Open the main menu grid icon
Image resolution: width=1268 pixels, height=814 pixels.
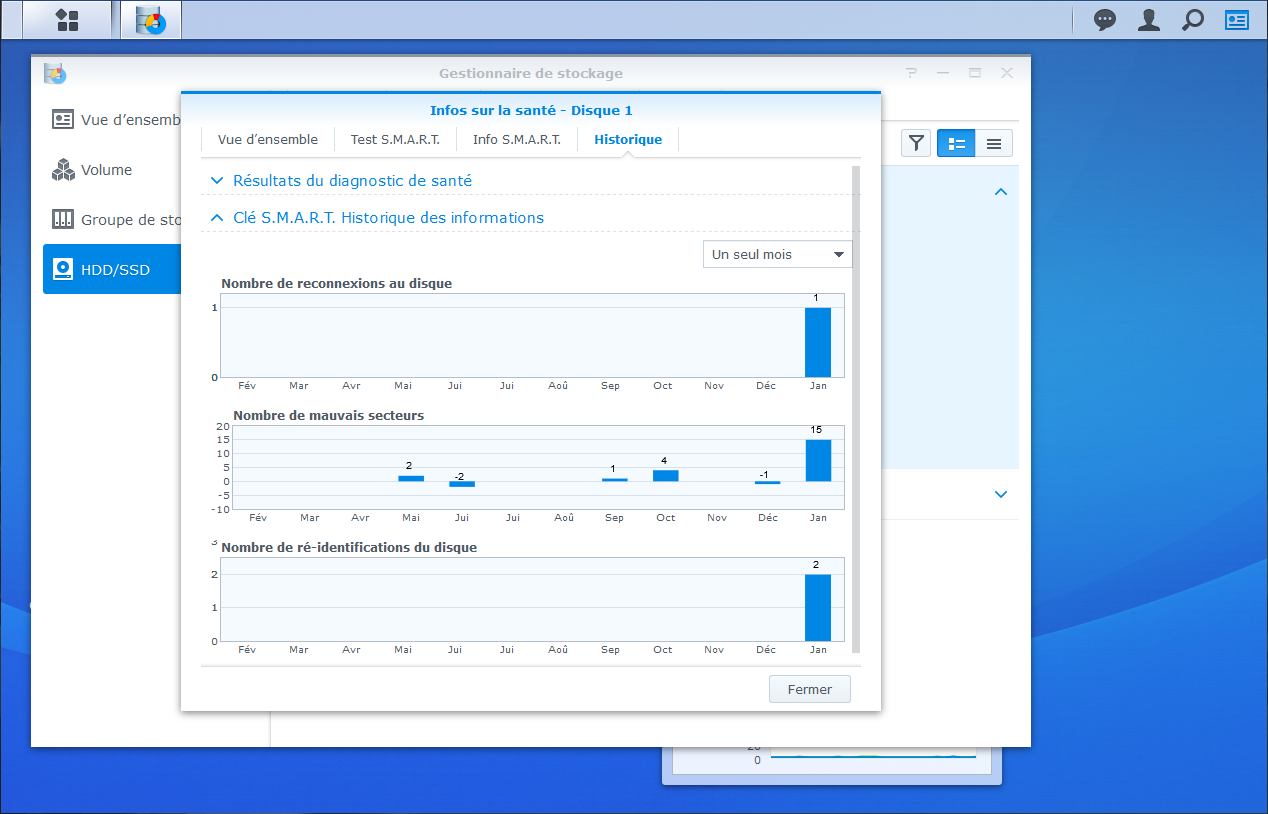click(67, 20)
